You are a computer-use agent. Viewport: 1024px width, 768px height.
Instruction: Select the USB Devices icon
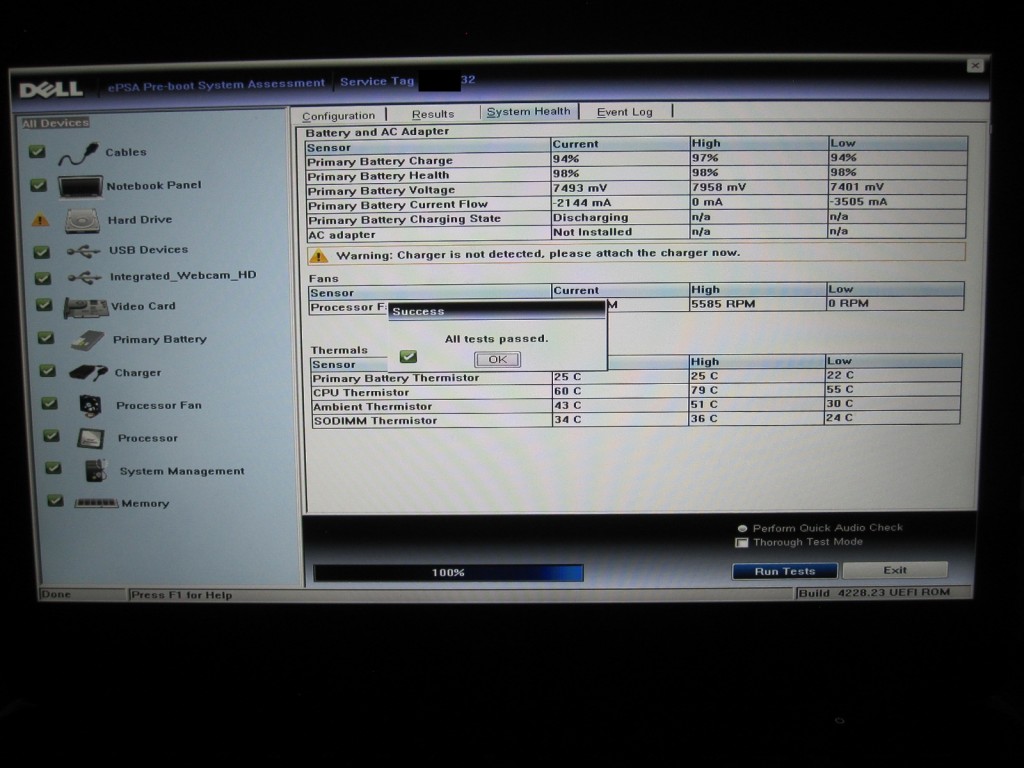point(84,251)
